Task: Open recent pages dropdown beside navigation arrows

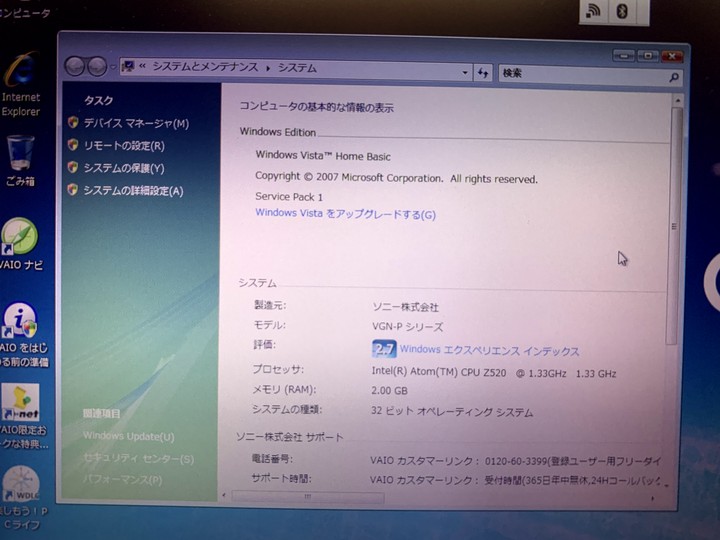Action: (113, 68)
